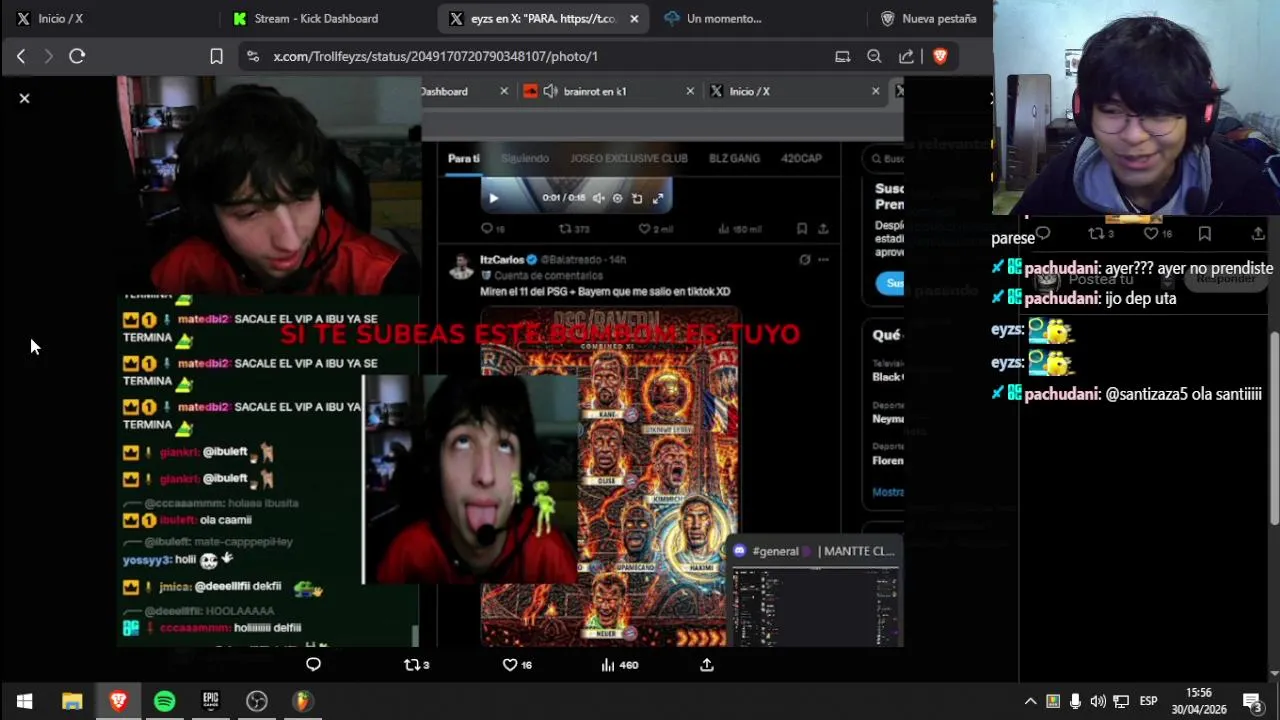1280x720 pixels.
Task: Reload the current X page
Action: point(77,57)
